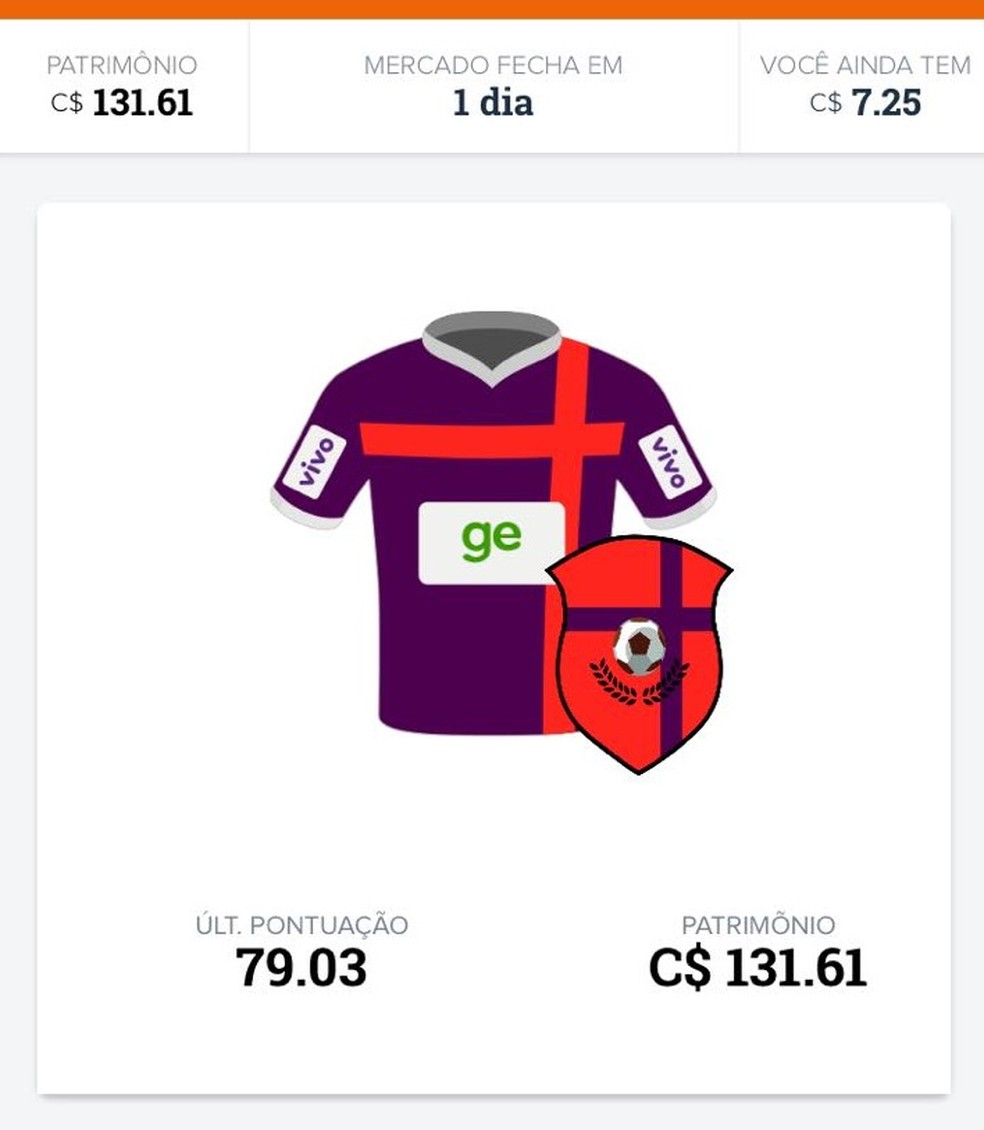Click the MERCADO FECHA EM heading
This screenshot has height=1130, width=984.
pyautogui.click(x=493, y=66)
